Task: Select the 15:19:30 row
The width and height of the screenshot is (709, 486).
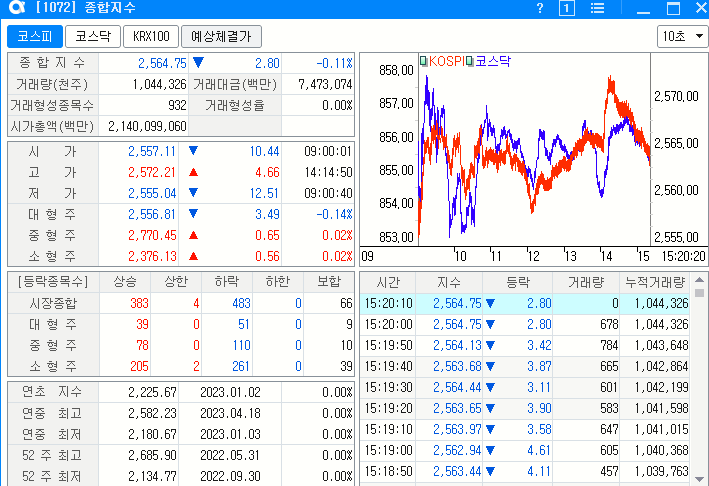Action: tap(525, 387)
